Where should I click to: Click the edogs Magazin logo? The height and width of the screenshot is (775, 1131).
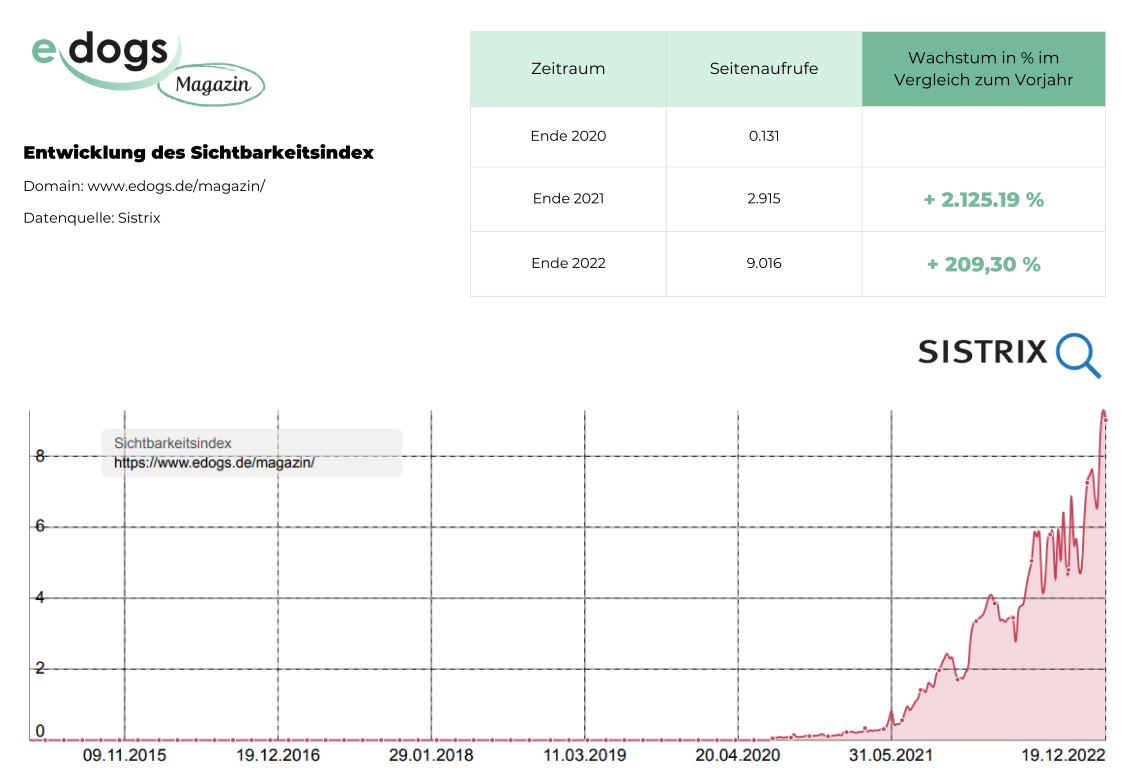tap(147, 66)
